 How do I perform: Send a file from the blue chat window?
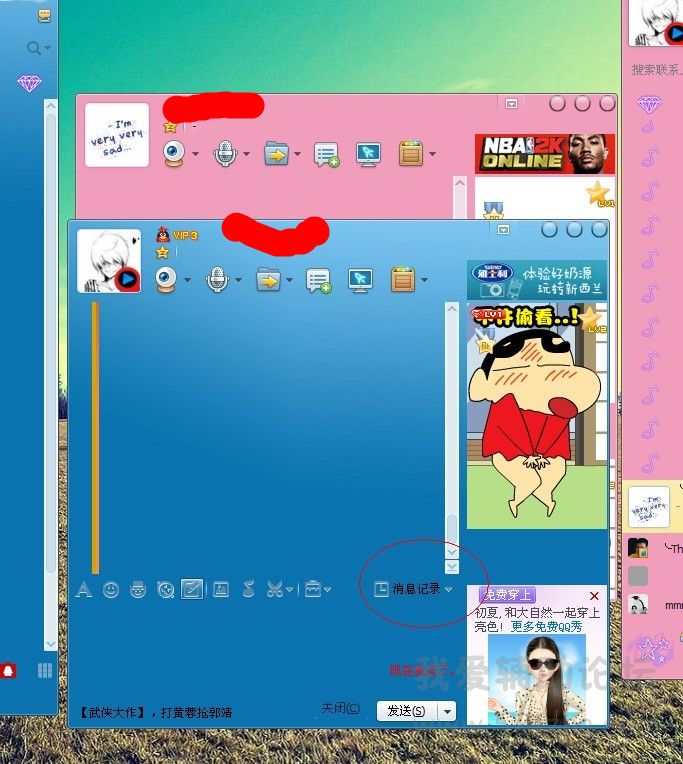pyautogui.click(x=268, y=280)
